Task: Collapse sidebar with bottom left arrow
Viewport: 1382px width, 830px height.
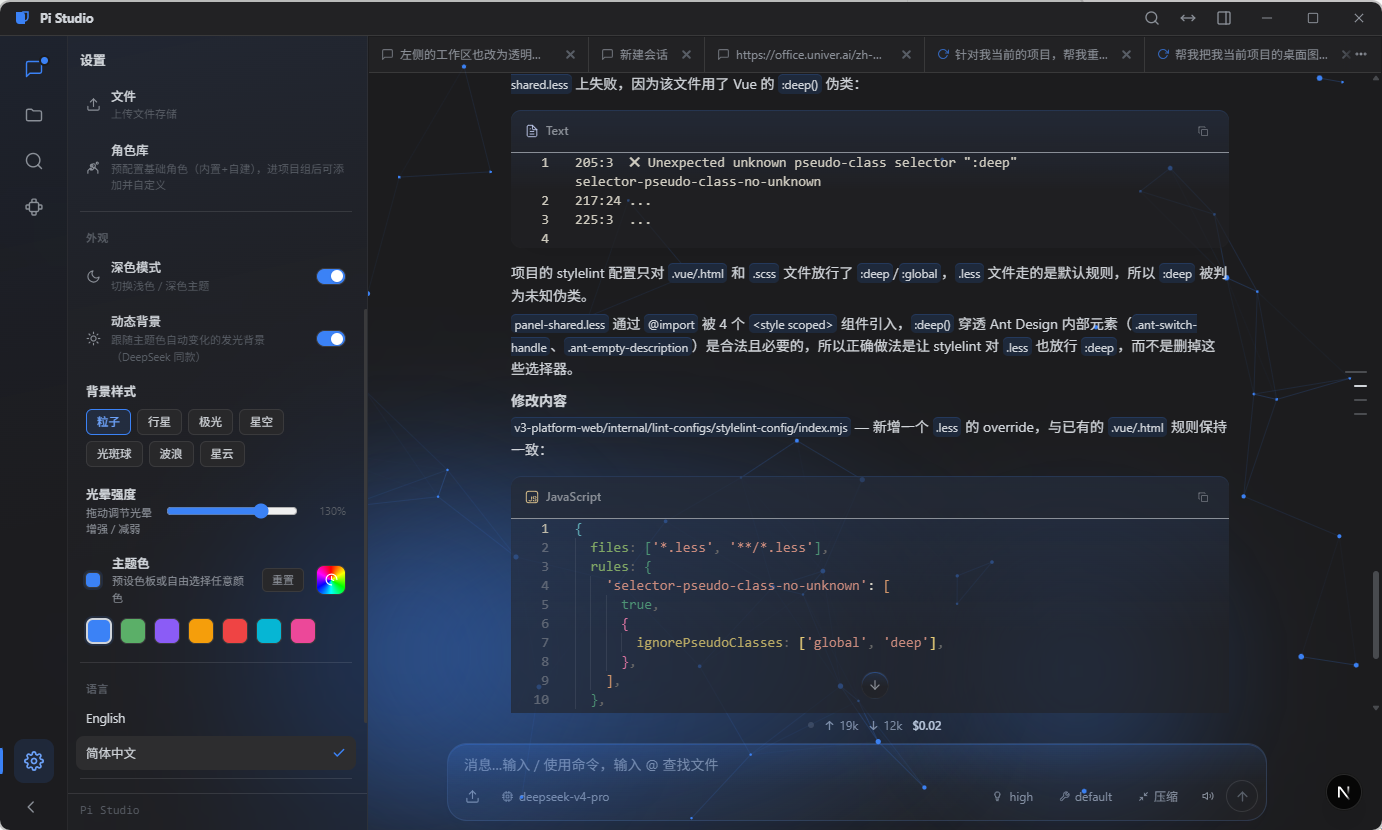Action: click(31, 807)
